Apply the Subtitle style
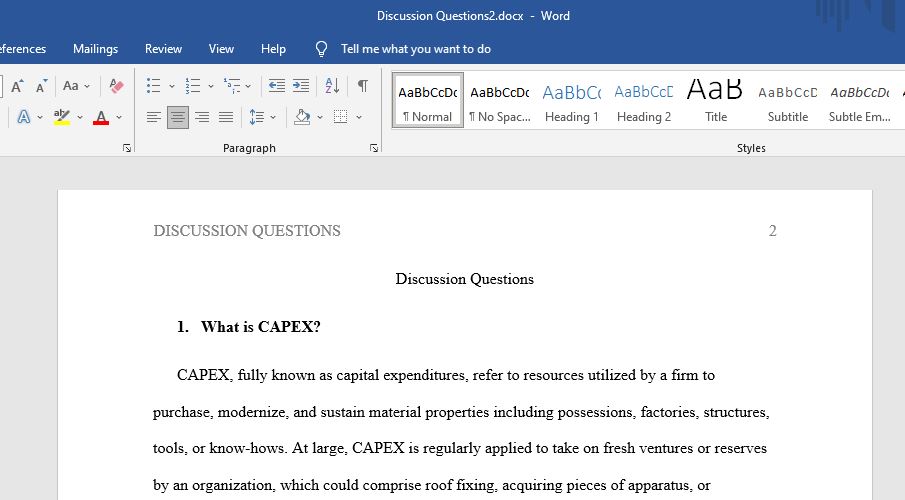This screenshot has height=500, width=905. click(x=788, y=100)
